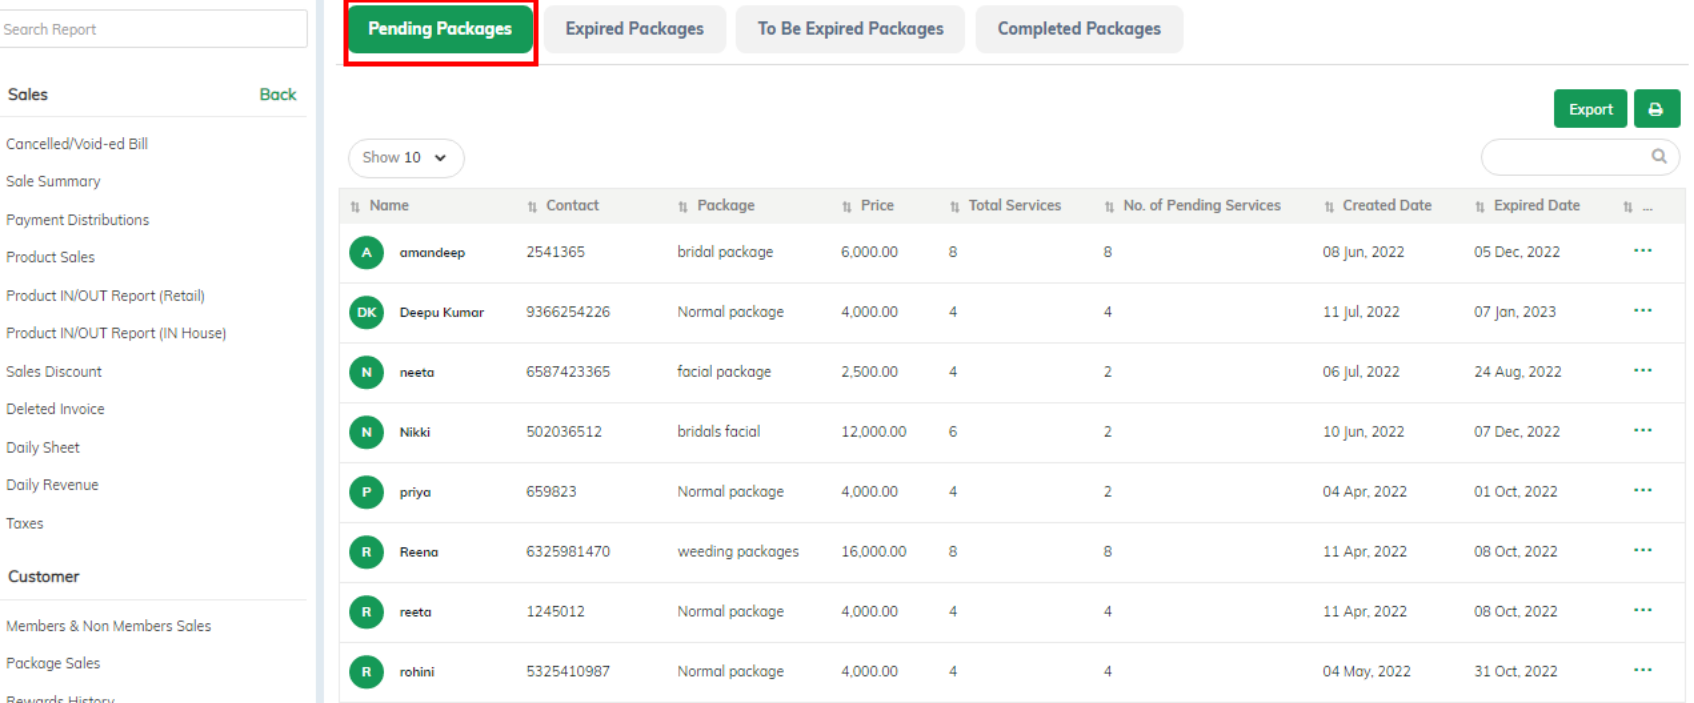
Task: Open Members & Non Members Sales report
Action: coord(109,626)
